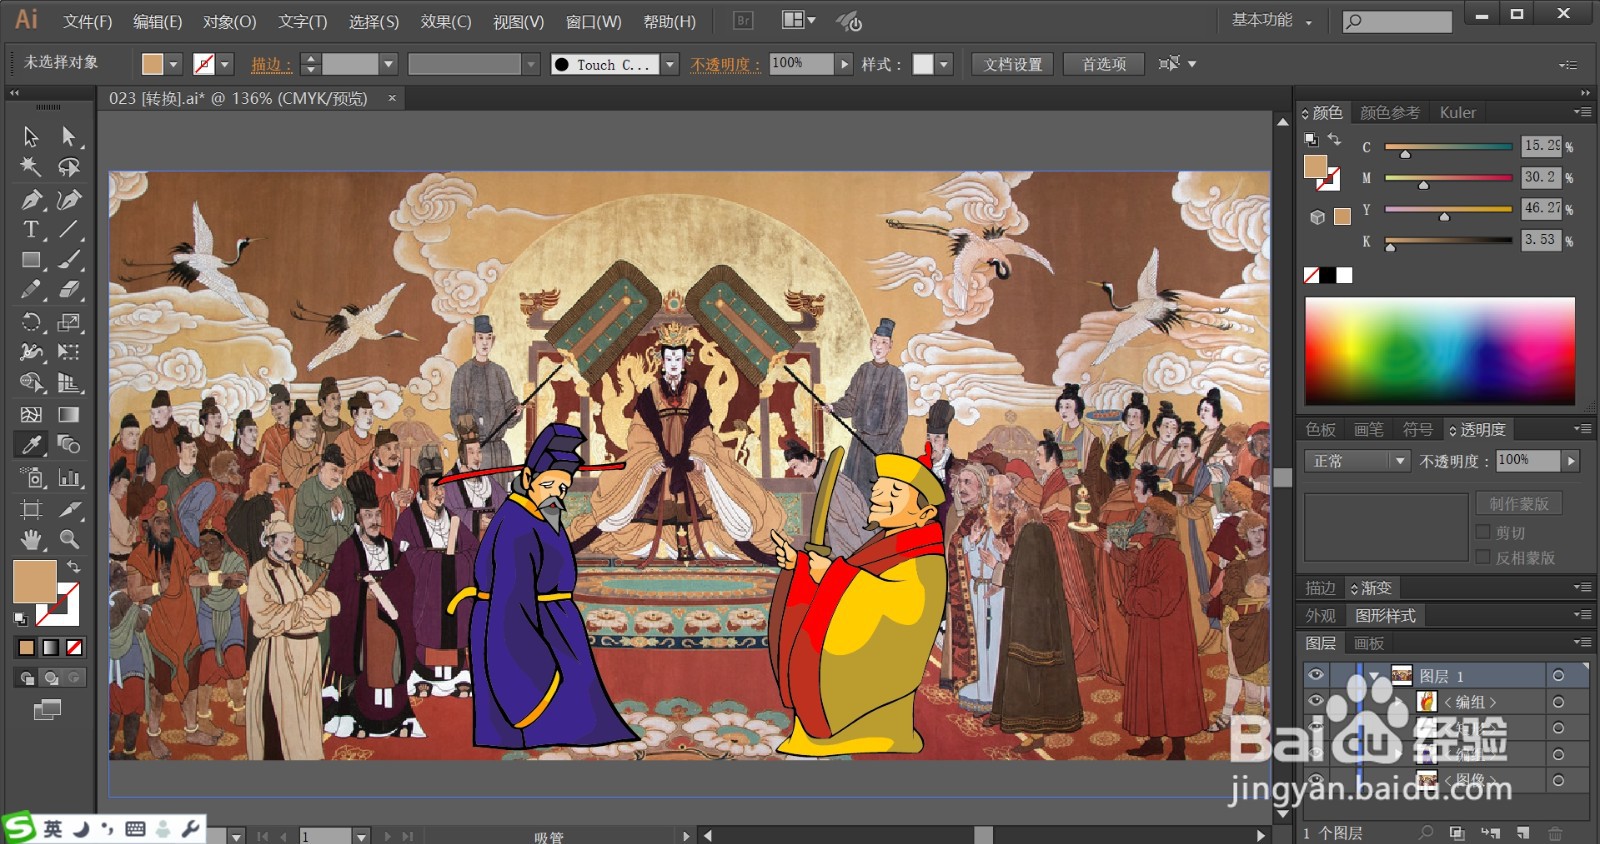Viewport: 1600px width, 844px height.
Task: Open the Touch C... brush dropdown
Action: tap(670, 64)
